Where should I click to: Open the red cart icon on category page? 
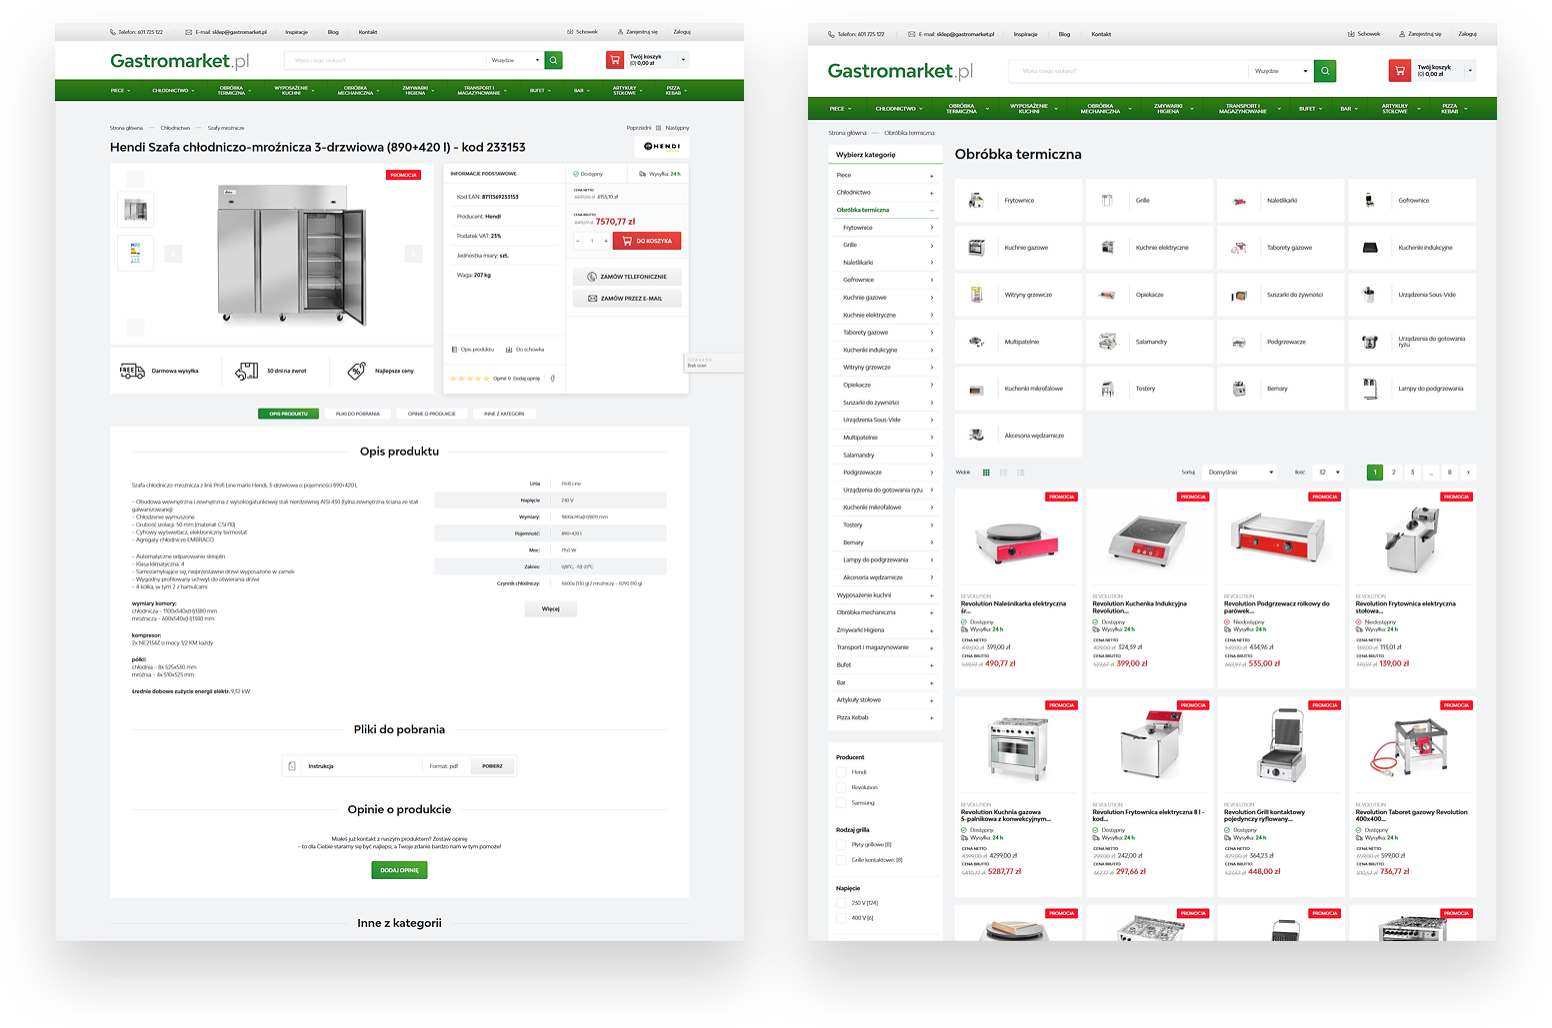click(1400, 71)
